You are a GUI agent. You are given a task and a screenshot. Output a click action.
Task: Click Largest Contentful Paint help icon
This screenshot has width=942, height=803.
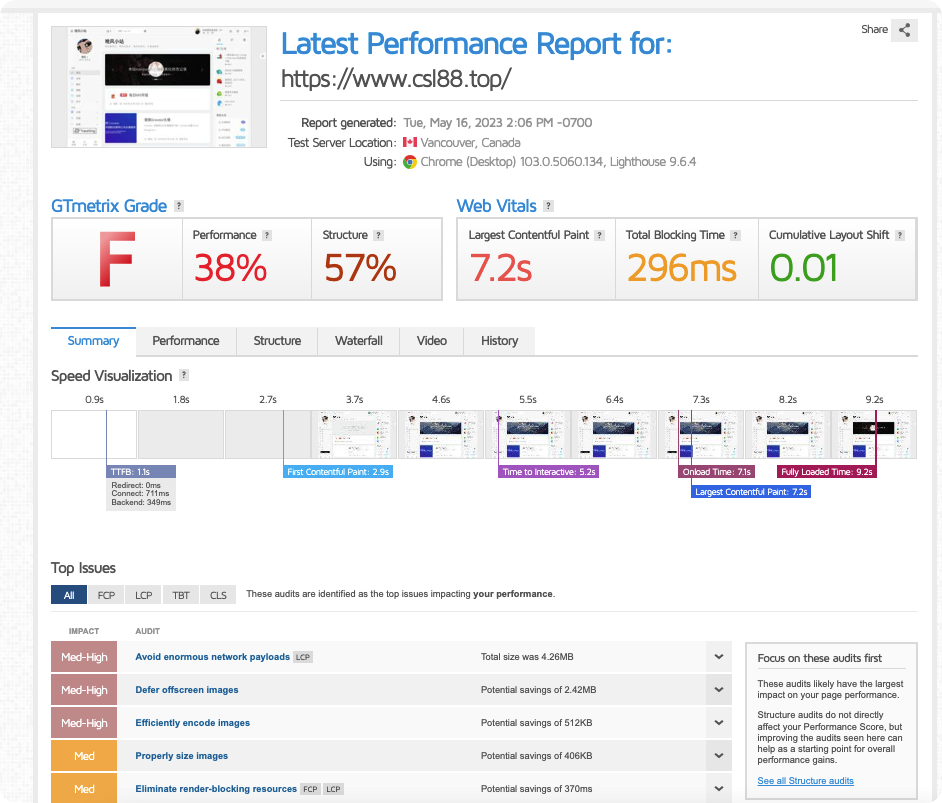pos(600,235)
